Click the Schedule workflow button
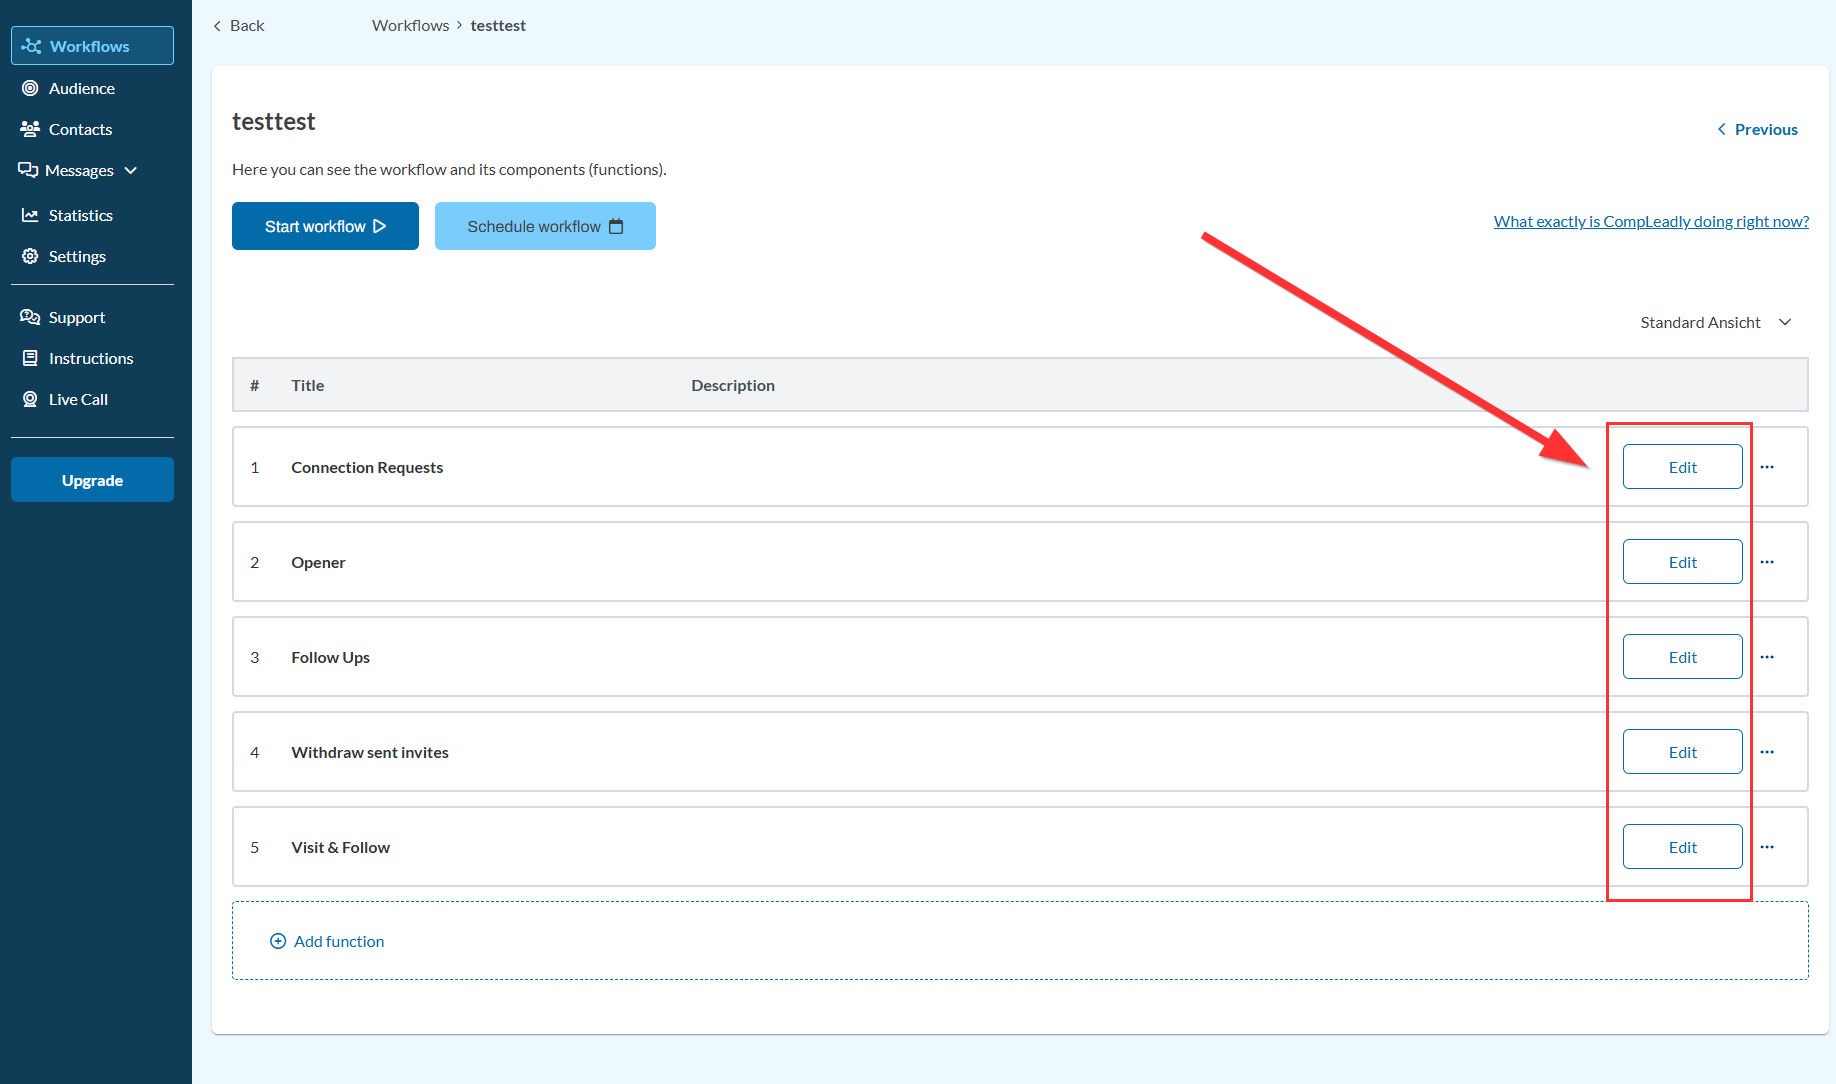 click(x=545, y=226)
